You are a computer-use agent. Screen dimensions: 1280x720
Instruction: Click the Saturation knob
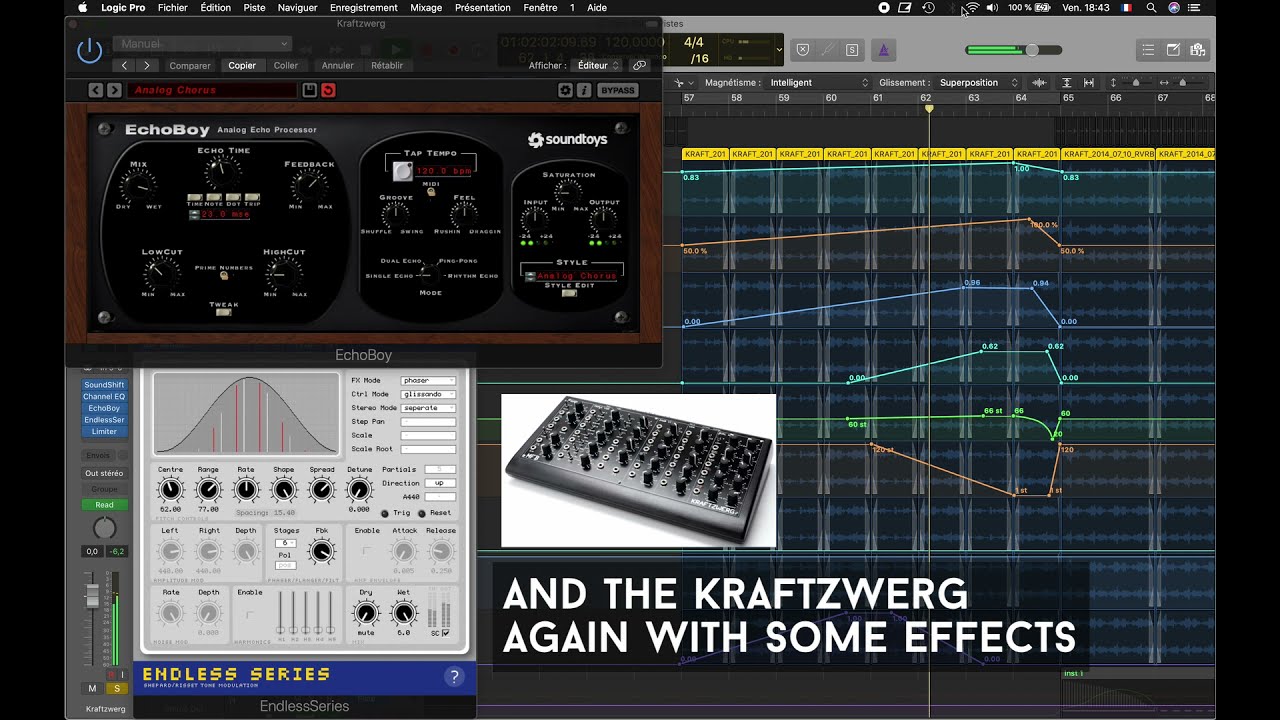[568, 193]
